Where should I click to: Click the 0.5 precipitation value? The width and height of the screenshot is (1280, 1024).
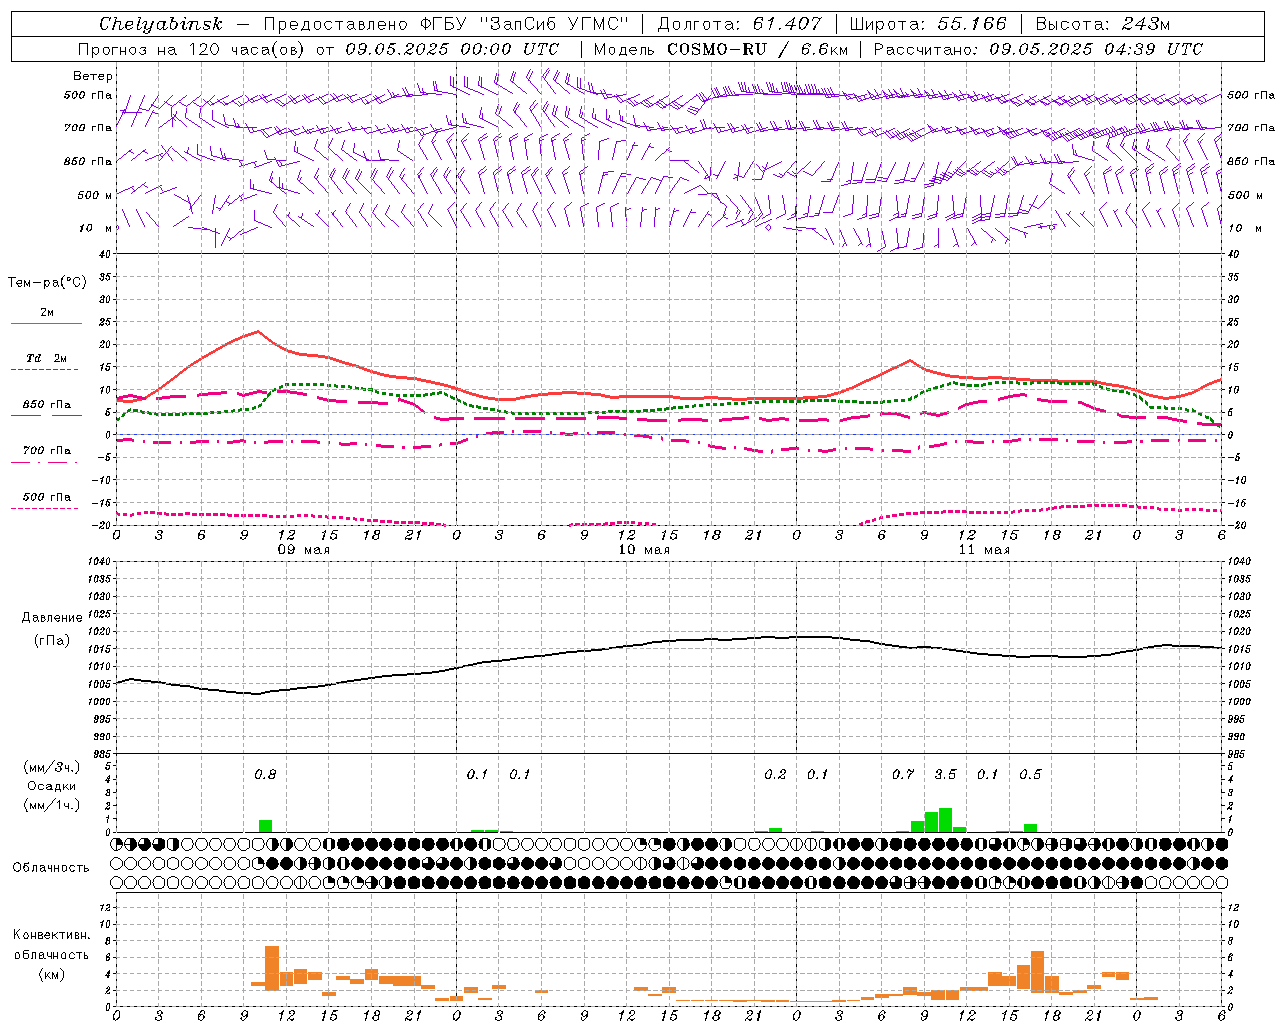tap(1030, 775)
